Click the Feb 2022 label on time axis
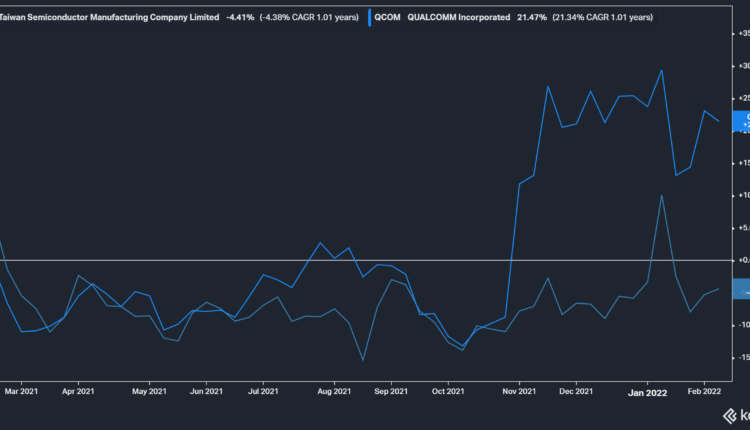Screen dimensions: 750x430 click(x=705, y=392)
